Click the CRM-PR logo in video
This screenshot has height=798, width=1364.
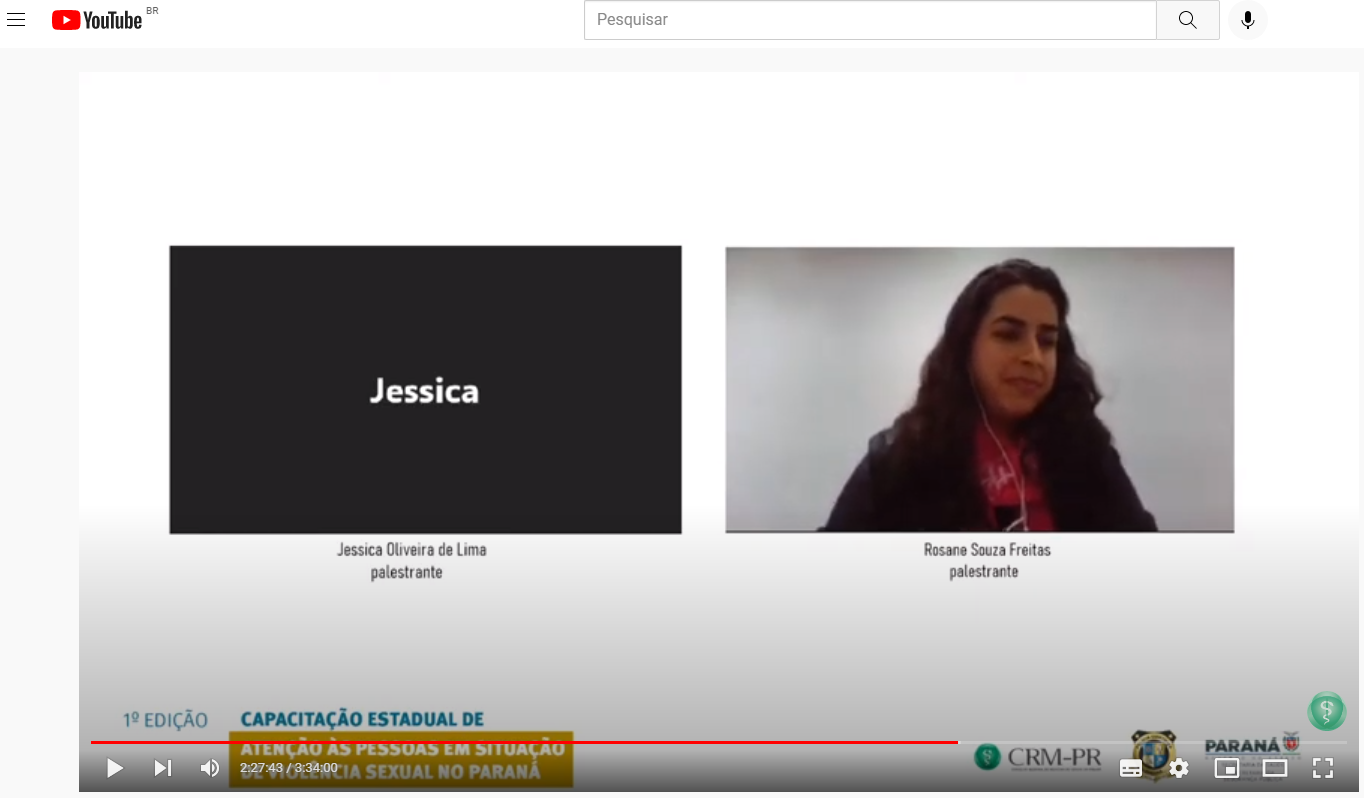(x=1038, y=758)
